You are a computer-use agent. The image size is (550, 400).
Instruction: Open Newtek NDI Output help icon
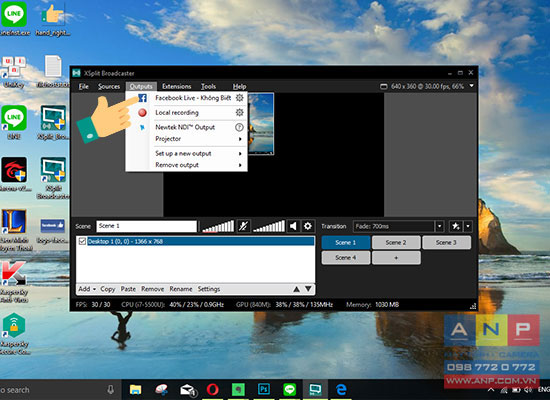(239, 127)
